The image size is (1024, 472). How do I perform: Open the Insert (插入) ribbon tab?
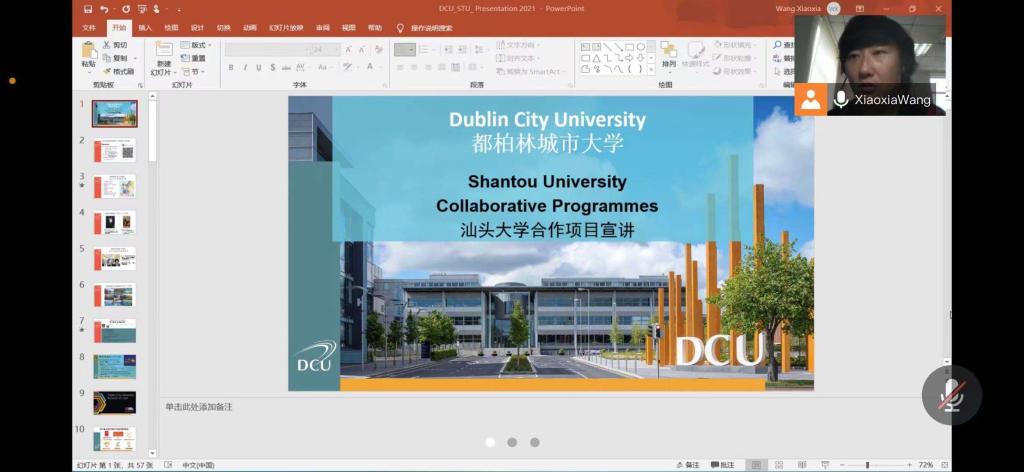point(146,28)
